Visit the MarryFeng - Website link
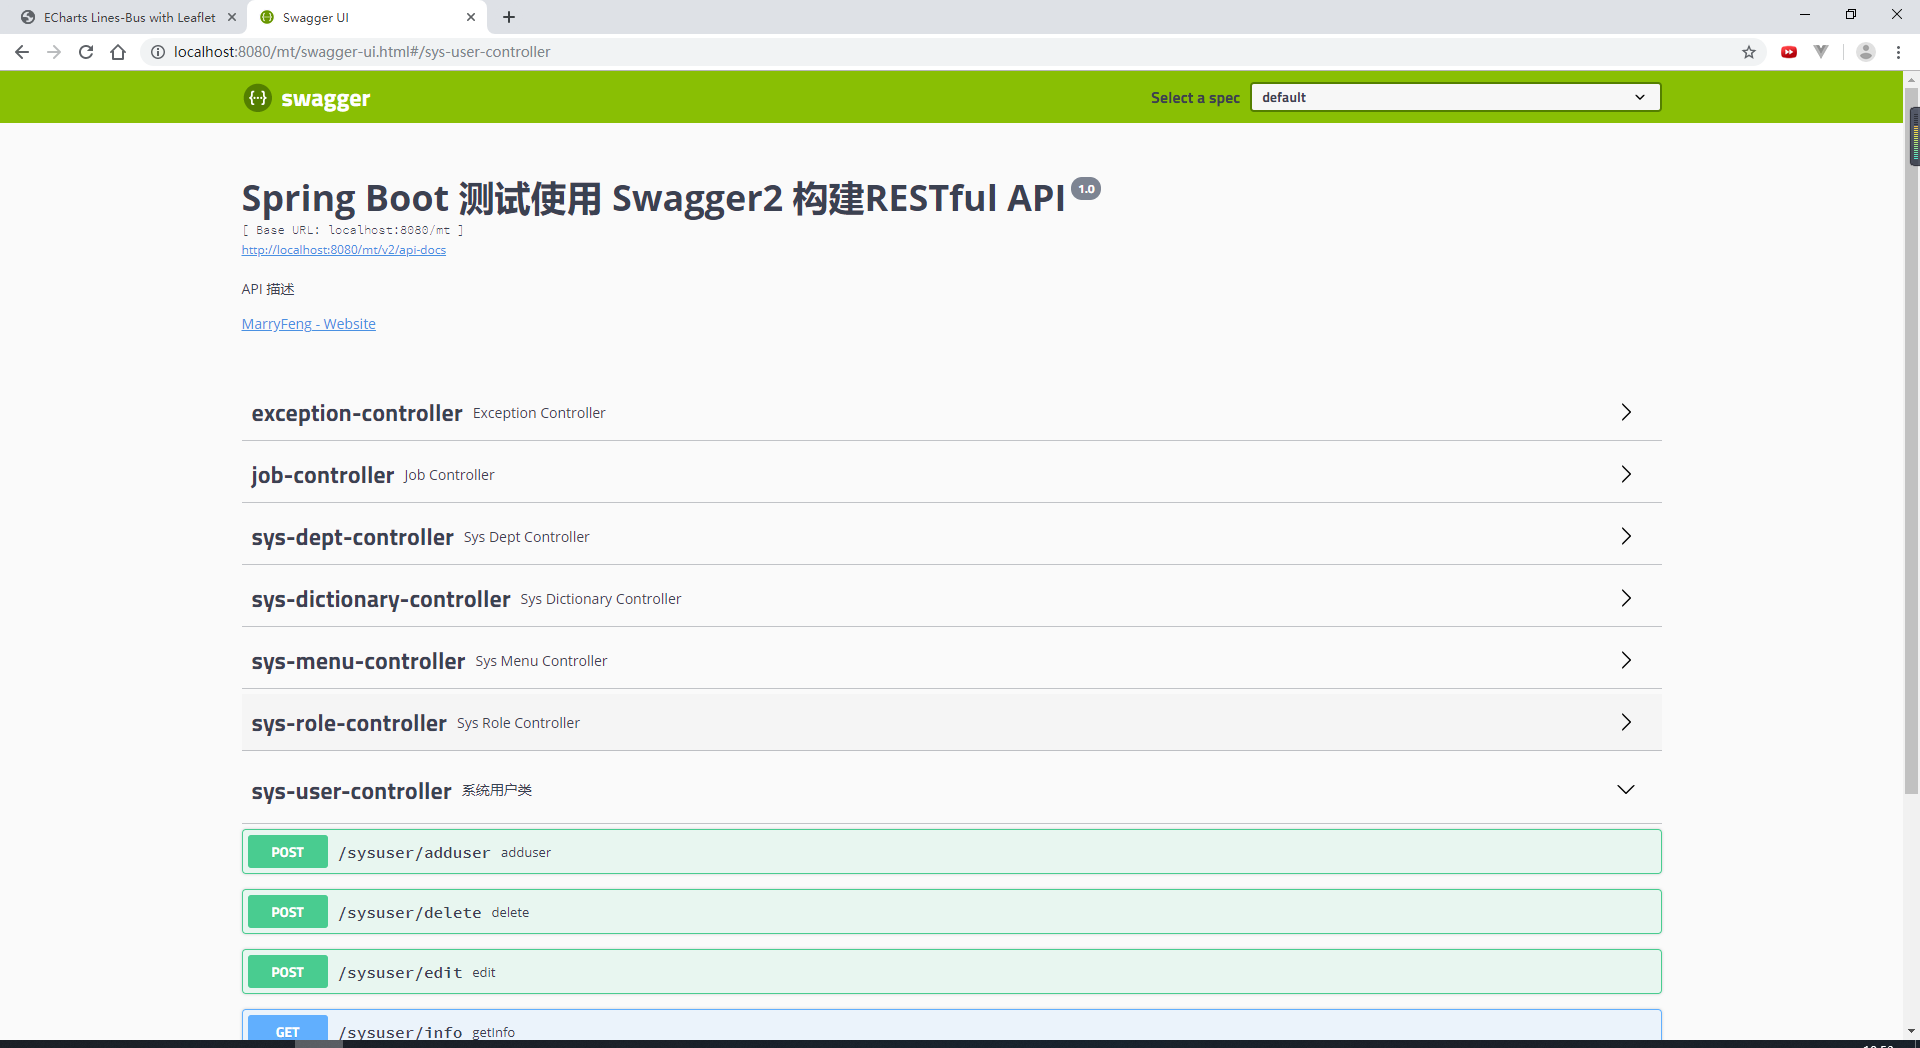 (309, 324)
